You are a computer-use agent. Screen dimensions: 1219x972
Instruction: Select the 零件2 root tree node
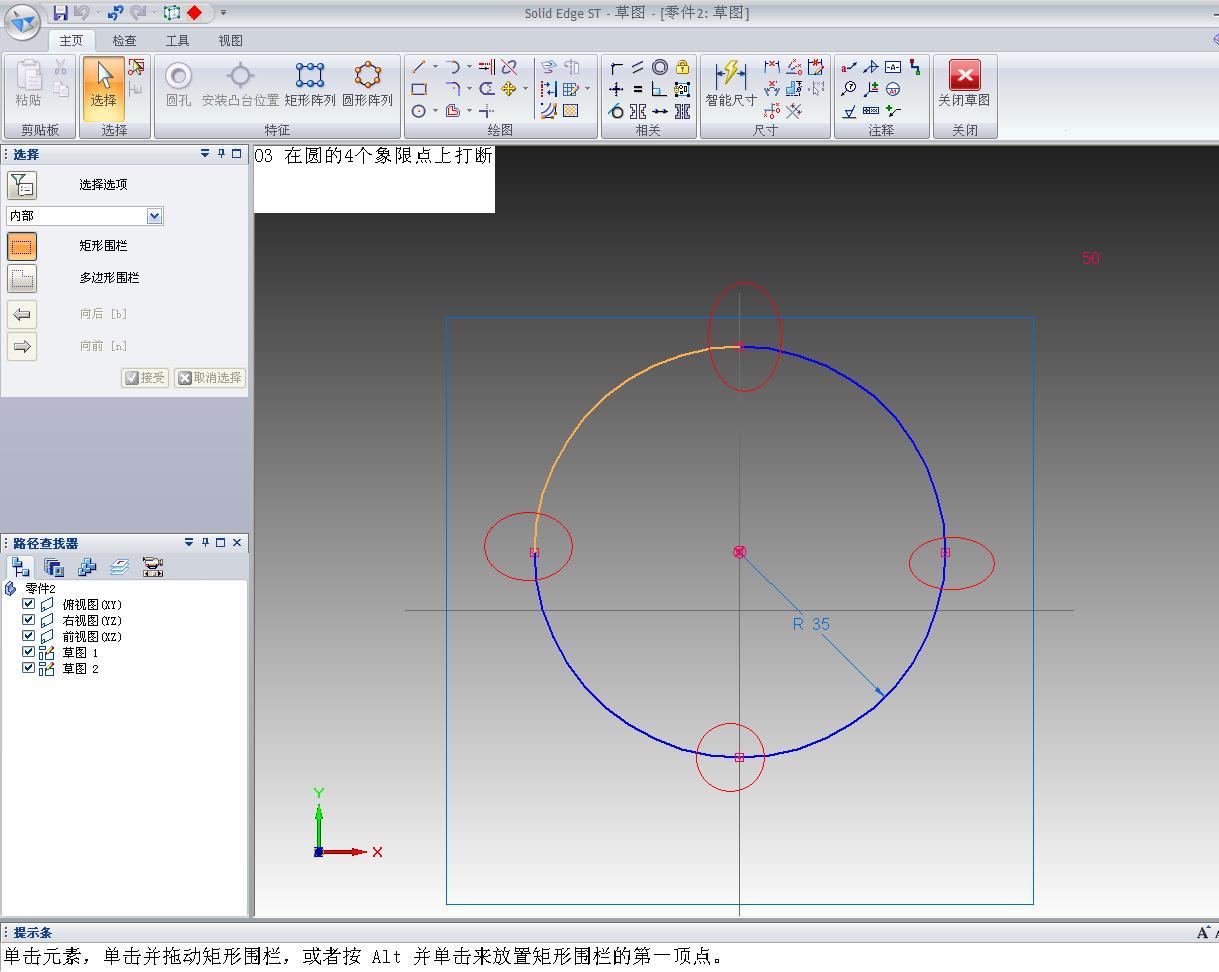40,589
